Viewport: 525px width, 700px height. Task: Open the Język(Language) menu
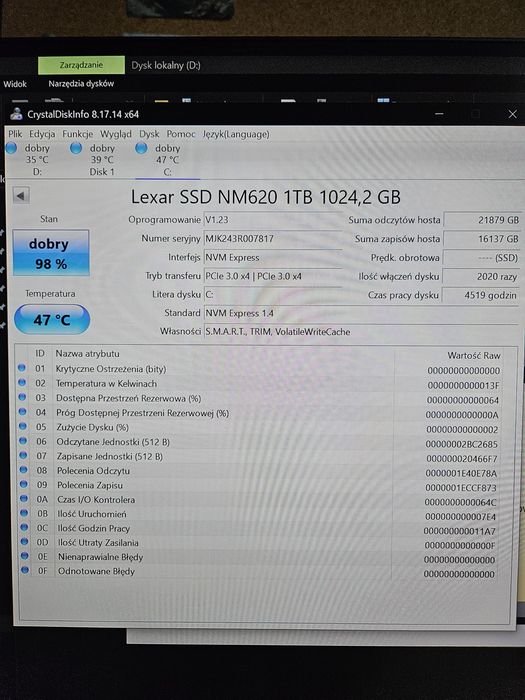236,134
